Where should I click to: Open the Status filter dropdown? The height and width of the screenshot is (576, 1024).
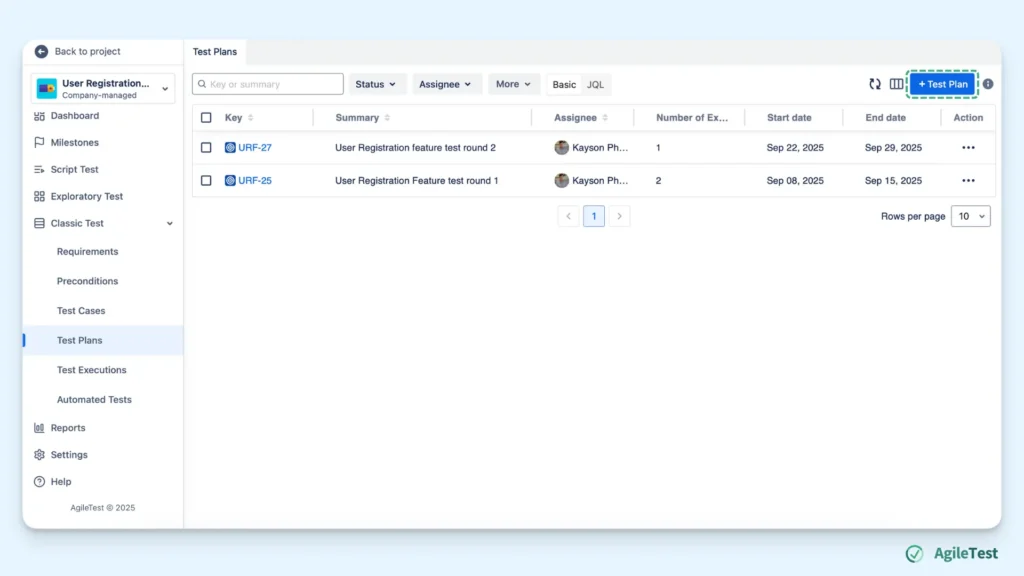[x=376, y=84]
